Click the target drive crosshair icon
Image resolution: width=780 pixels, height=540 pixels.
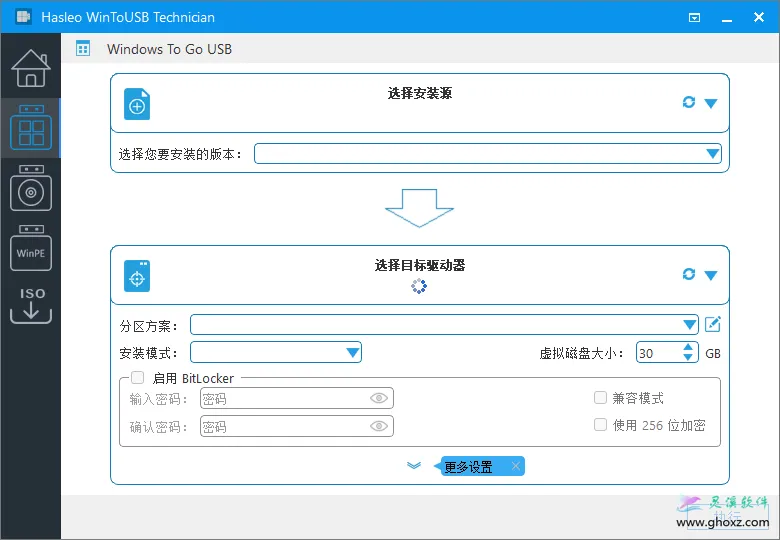(137, 276)
